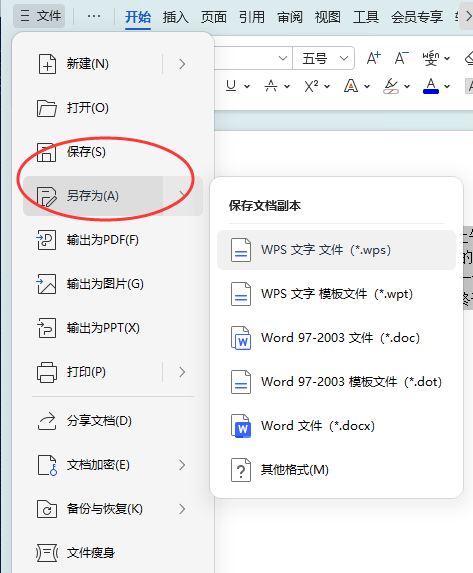Expand the 备份与恢复 submenu arrow

[182, 509]
